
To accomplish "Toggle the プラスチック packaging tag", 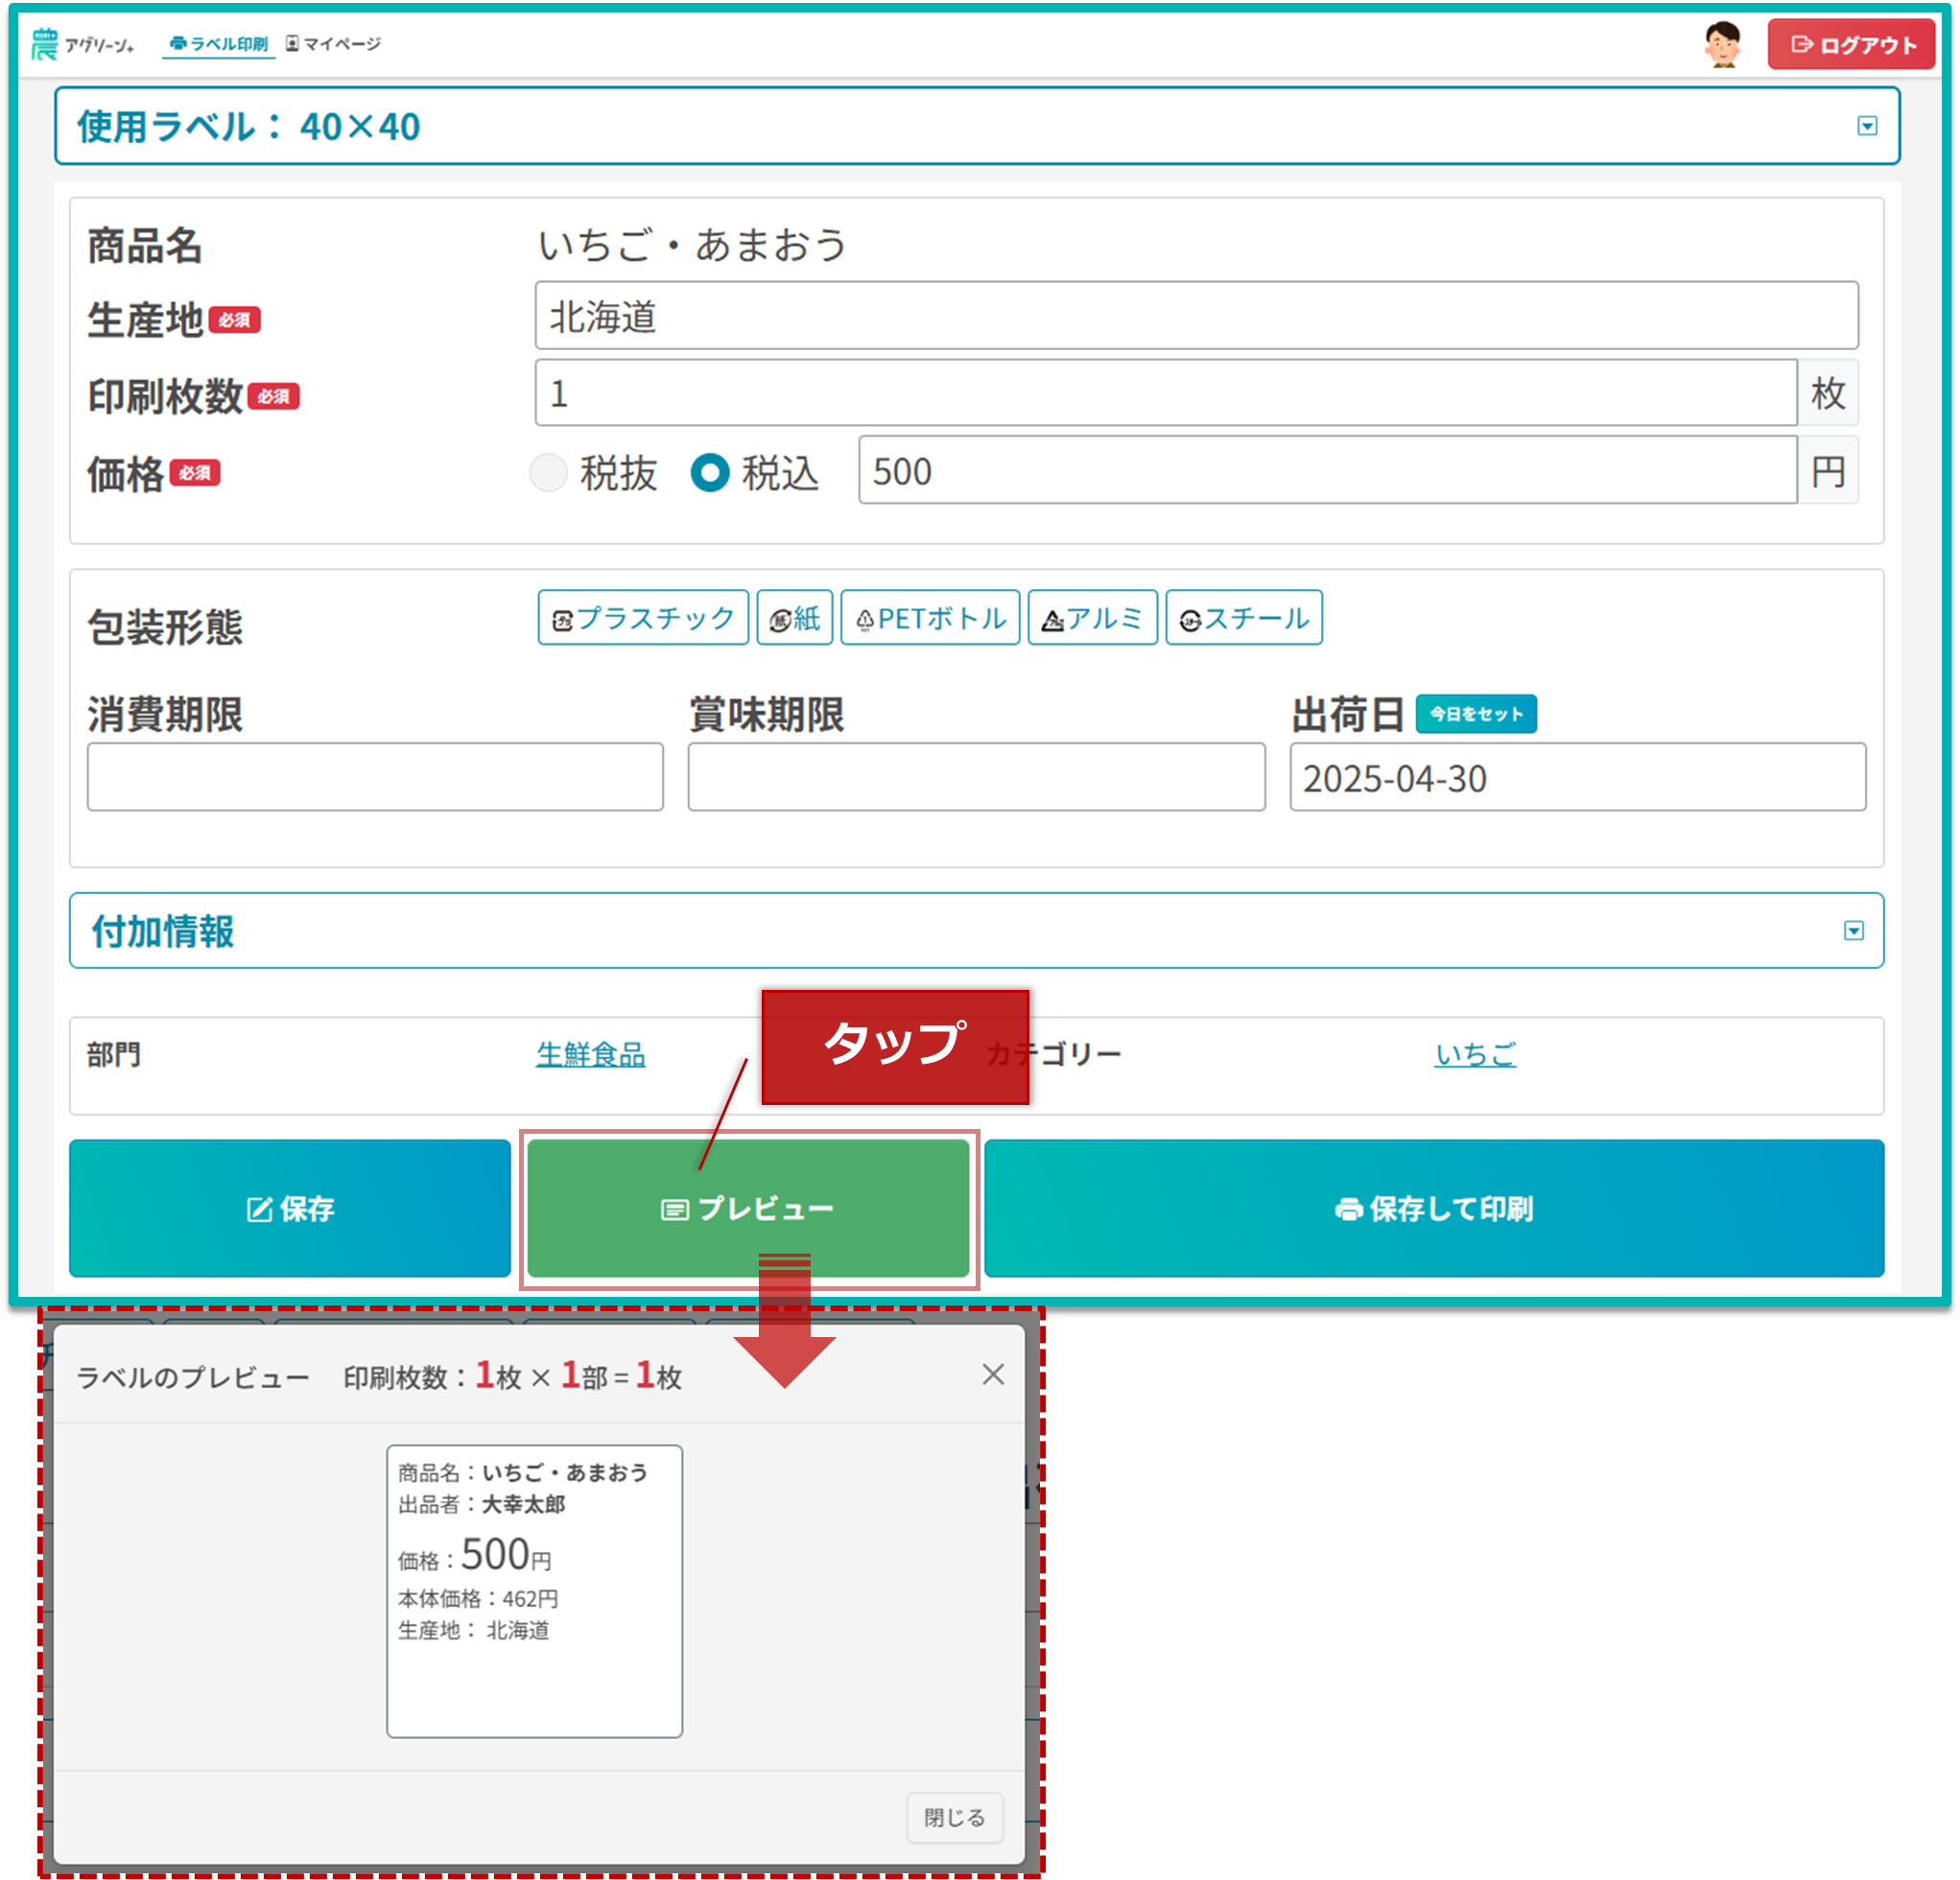I will (643, 618).
